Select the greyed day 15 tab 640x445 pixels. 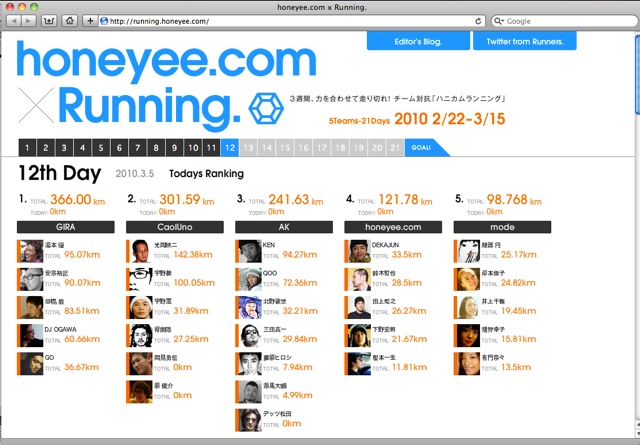tap(285, 148)
